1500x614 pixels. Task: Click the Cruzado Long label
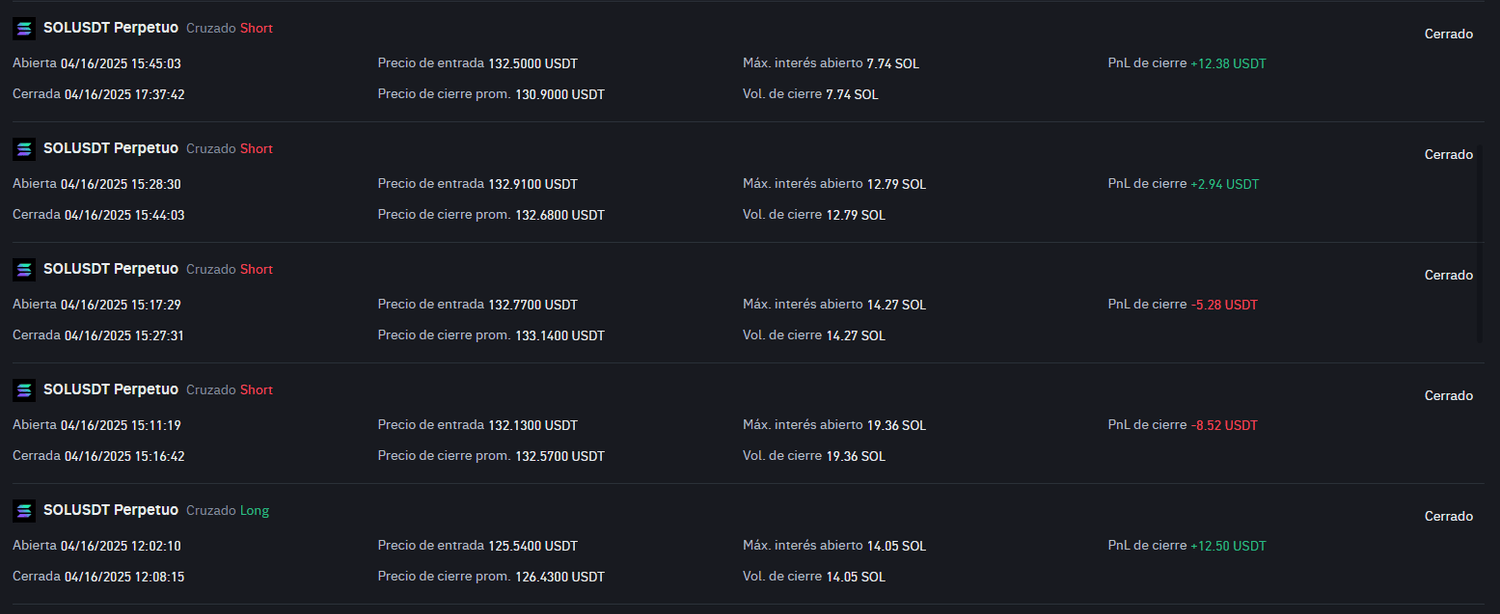coord(227,511)
